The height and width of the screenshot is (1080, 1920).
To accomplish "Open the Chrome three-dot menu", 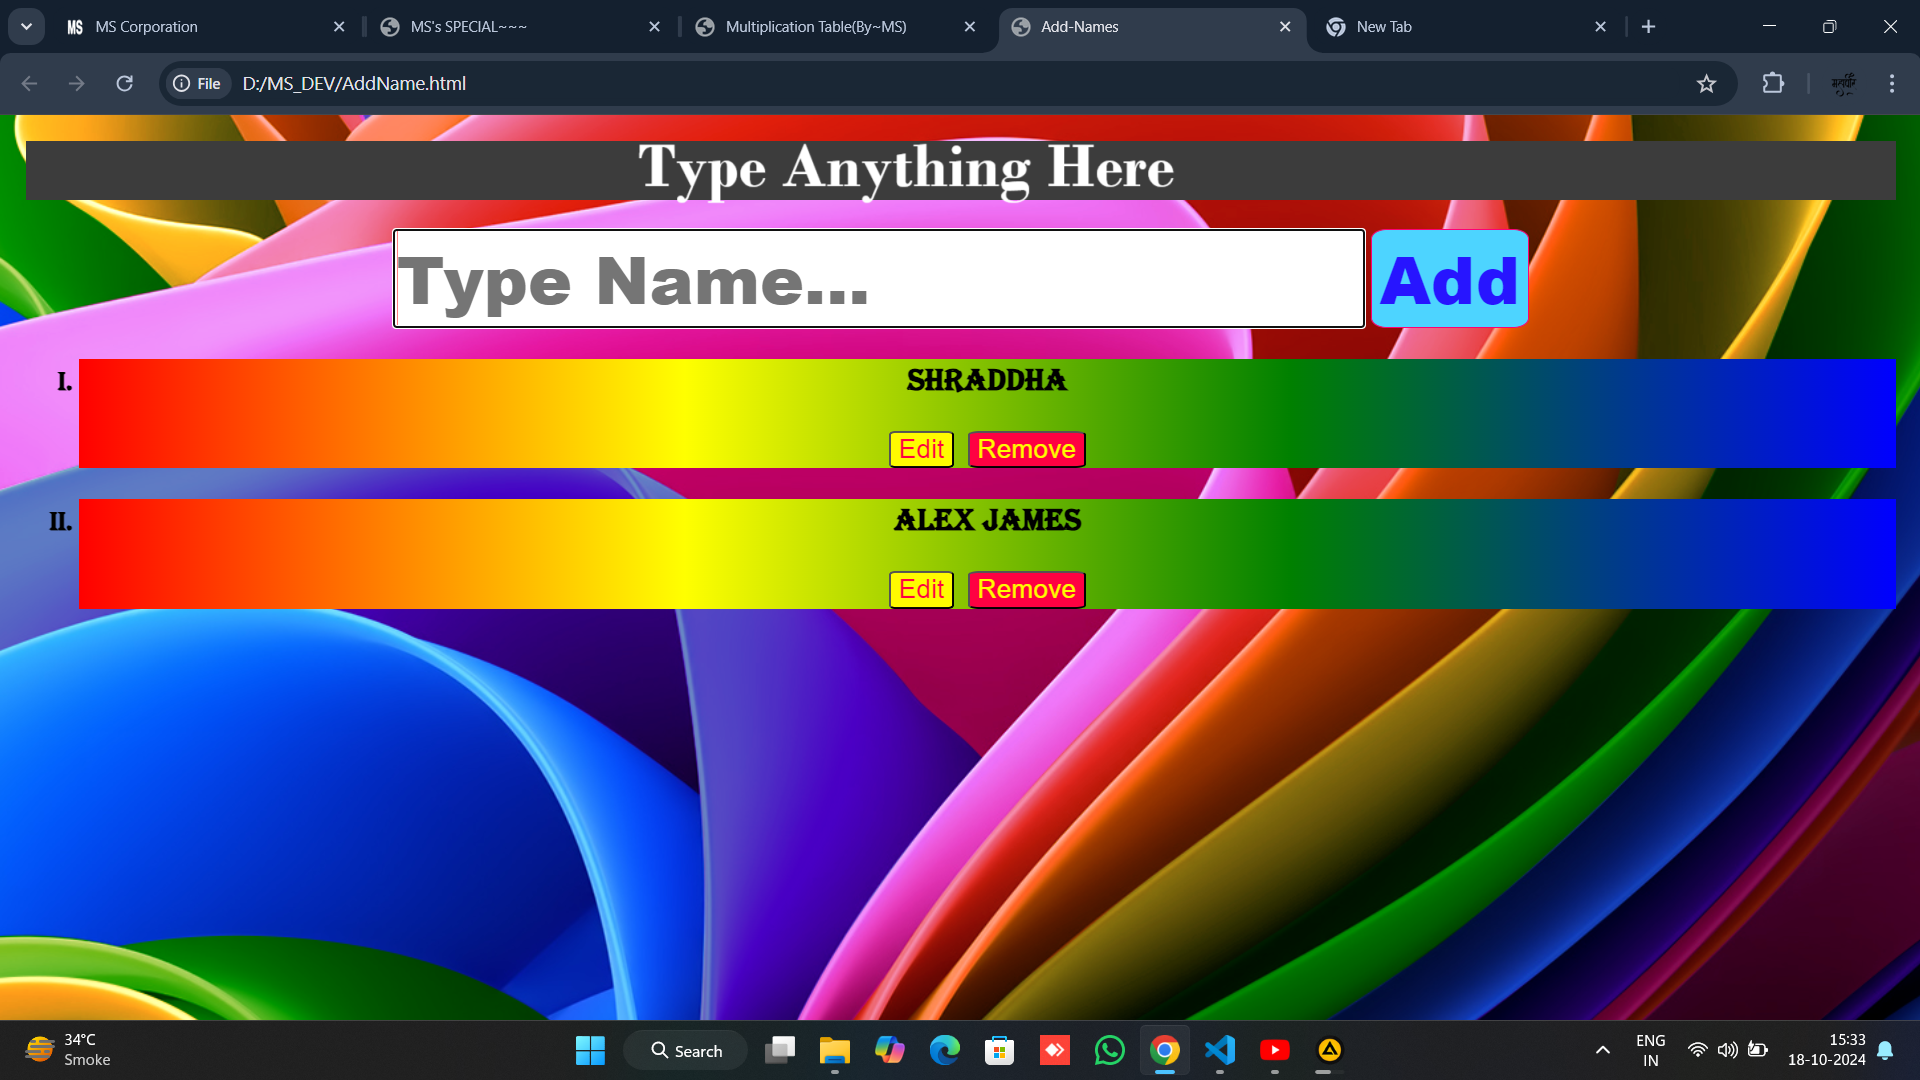I will point(1891,84).
